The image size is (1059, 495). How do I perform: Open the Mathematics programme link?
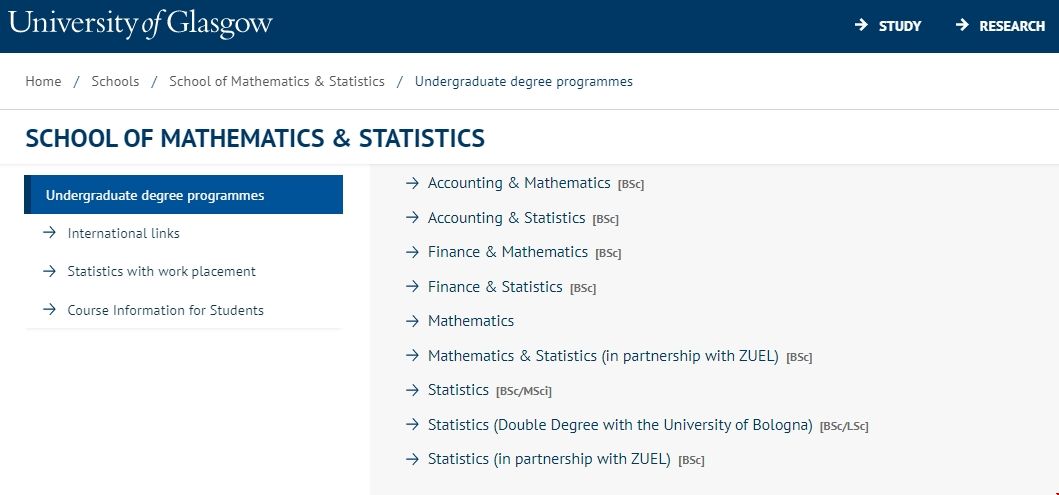click(471, 321)
